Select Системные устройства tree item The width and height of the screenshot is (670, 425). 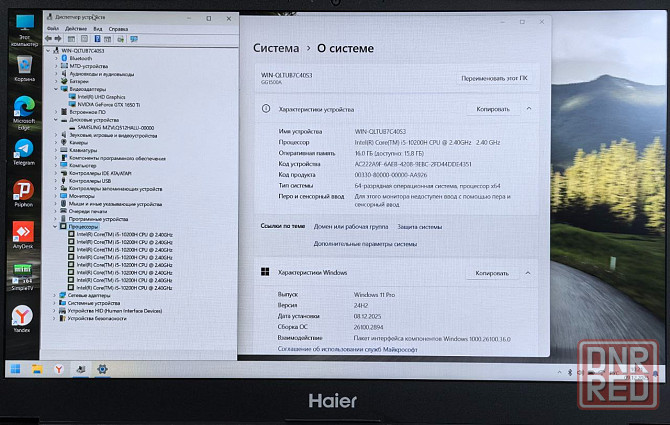click(94, 303)
